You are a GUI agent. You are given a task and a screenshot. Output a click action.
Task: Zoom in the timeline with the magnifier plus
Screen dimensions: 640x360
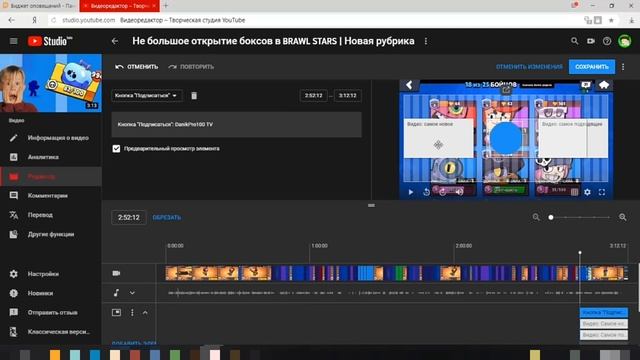[622, 218]
